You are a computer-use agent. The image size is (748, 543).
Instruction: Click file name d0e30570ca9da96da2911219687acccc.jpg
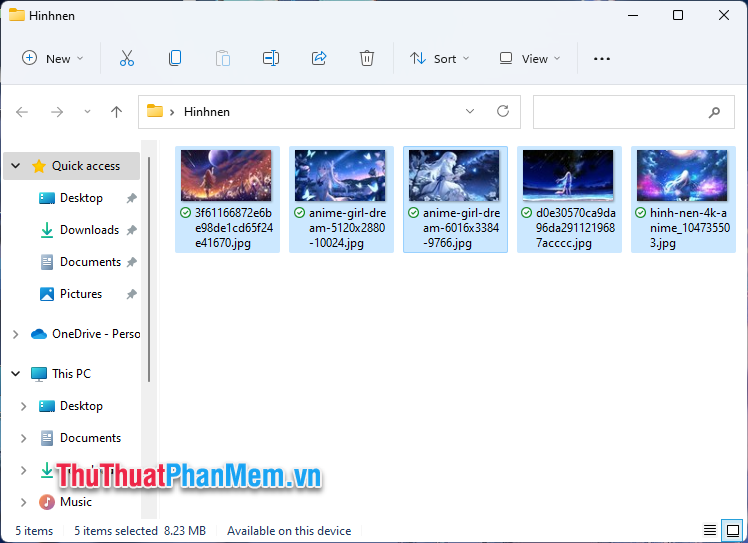tap(575, 228)
